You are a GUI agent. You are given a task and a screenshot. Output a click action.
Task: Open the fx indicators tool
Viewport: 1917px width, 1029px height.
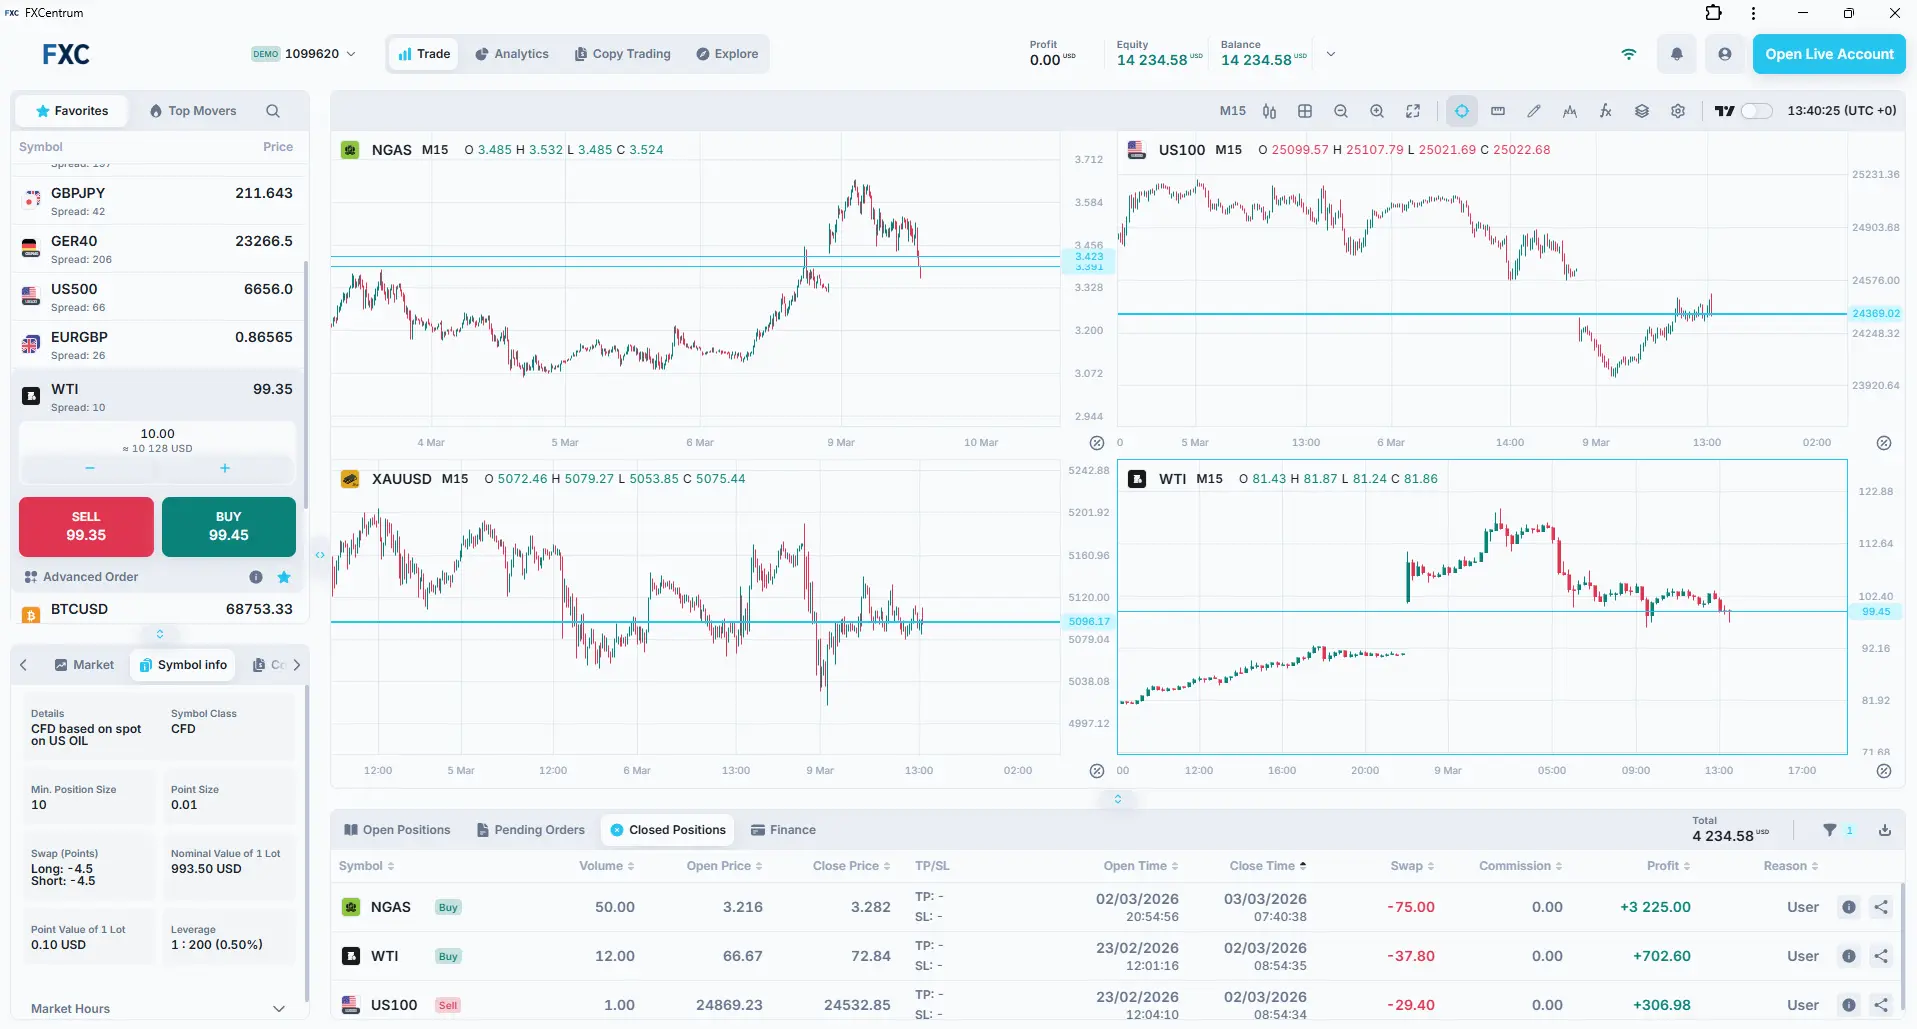(x=1605, y=110)
